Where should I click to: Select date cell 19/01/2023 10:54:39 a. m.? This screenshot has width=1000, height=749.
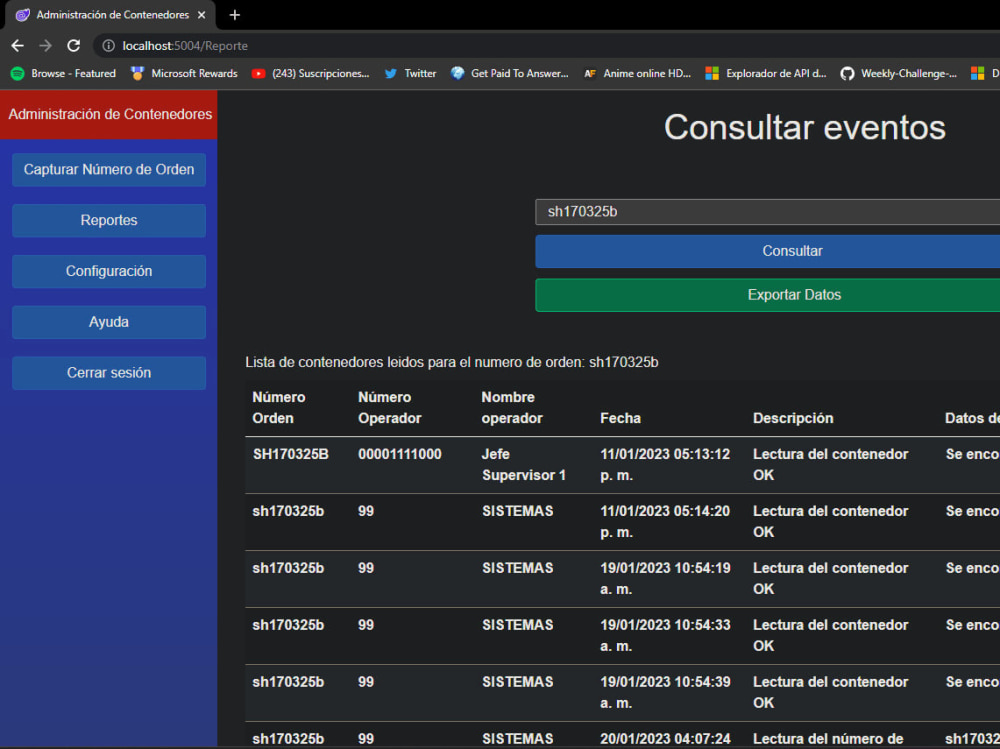(665, 692)
